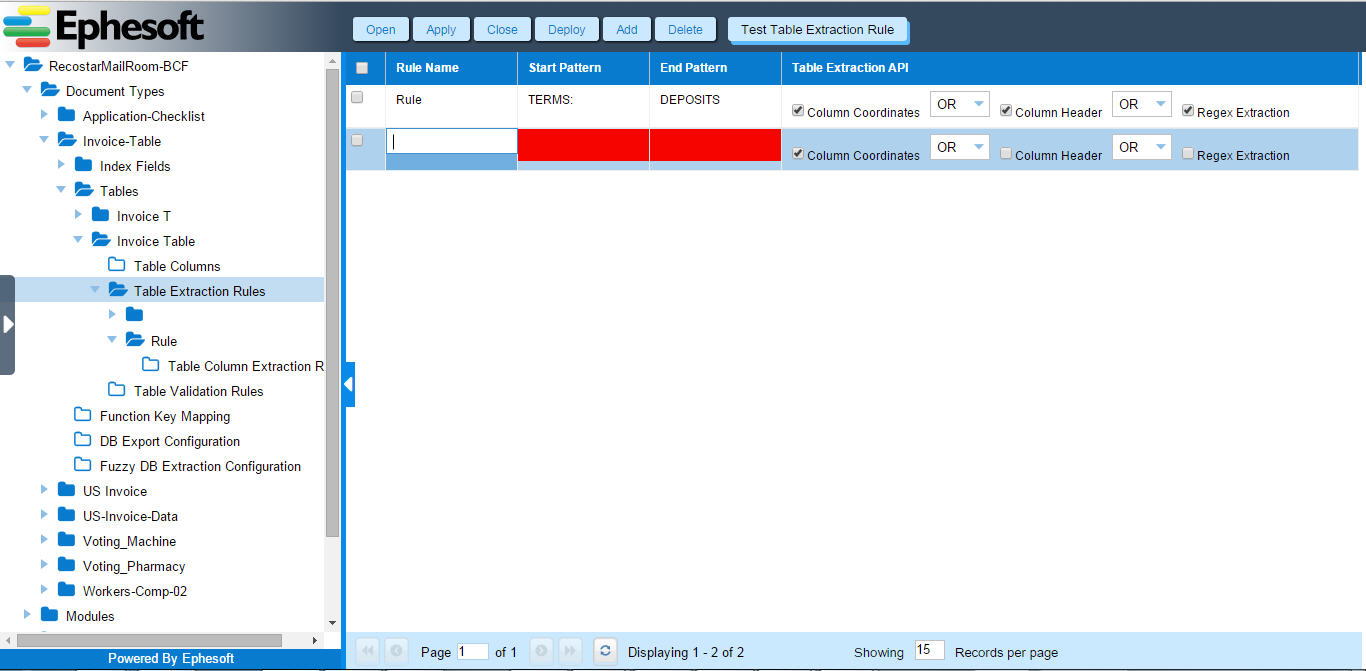
Task: Click the Deploy button
Action: 566,29
